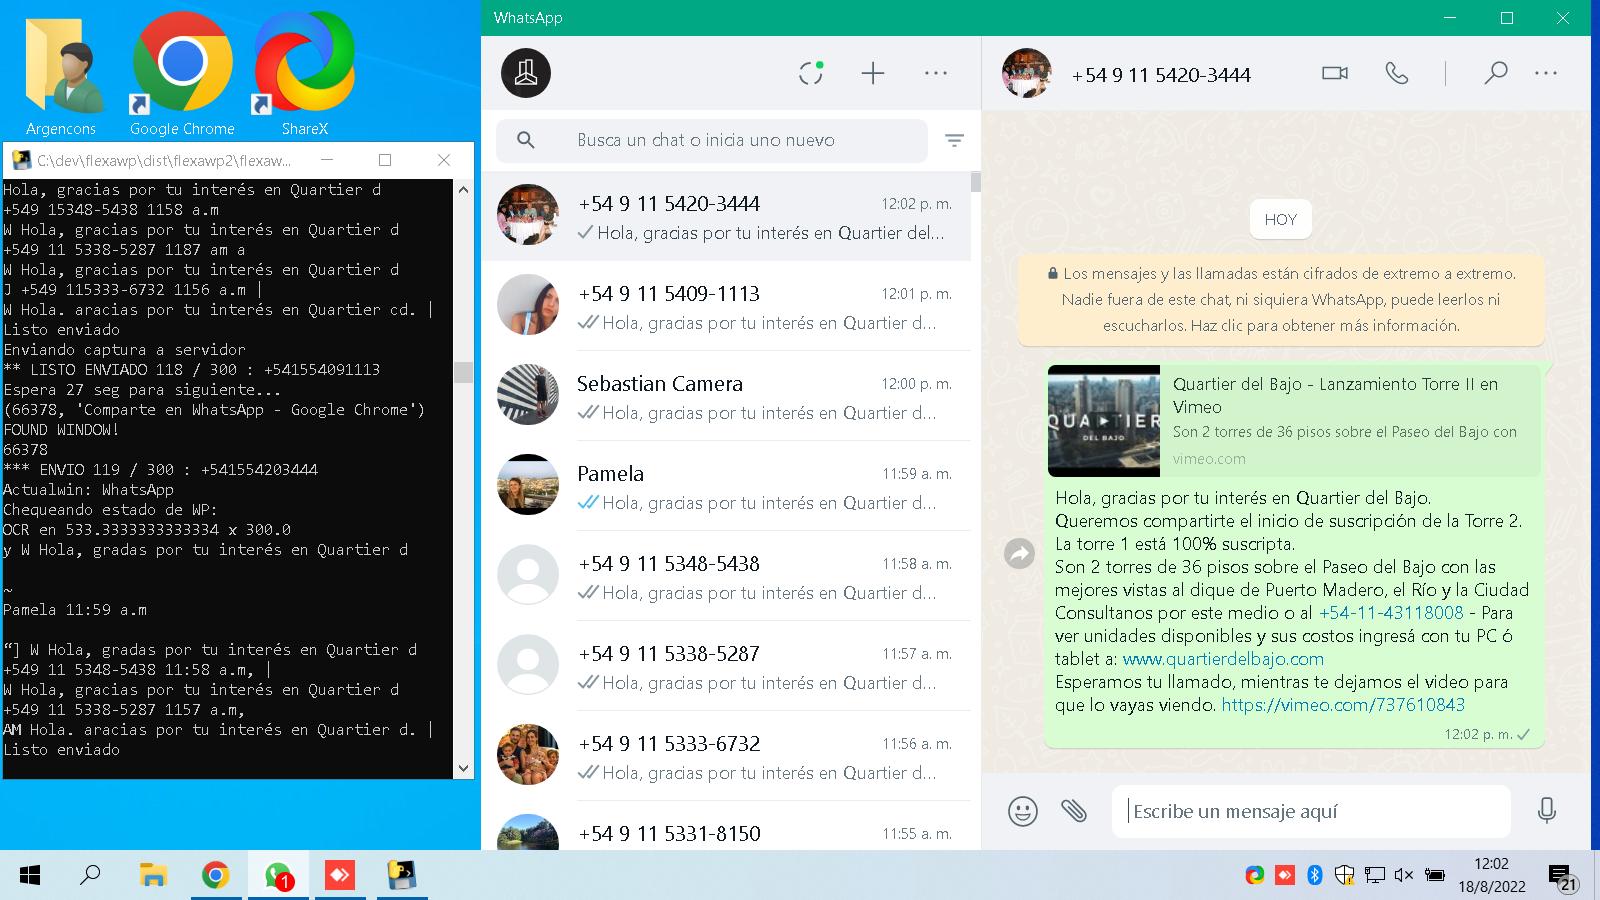Open the emoji picker
This screenshot has height=900, width=1600.
[1023, 811]
